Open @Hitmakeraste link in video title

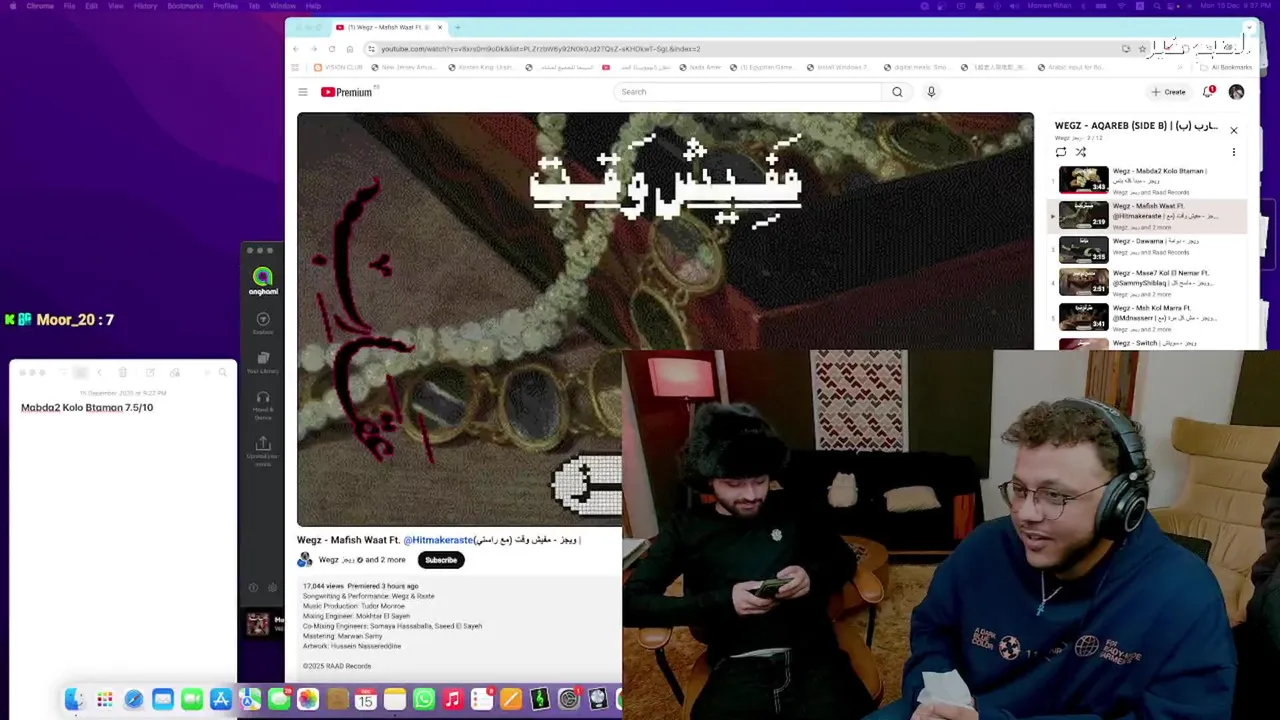coord(438,540)
